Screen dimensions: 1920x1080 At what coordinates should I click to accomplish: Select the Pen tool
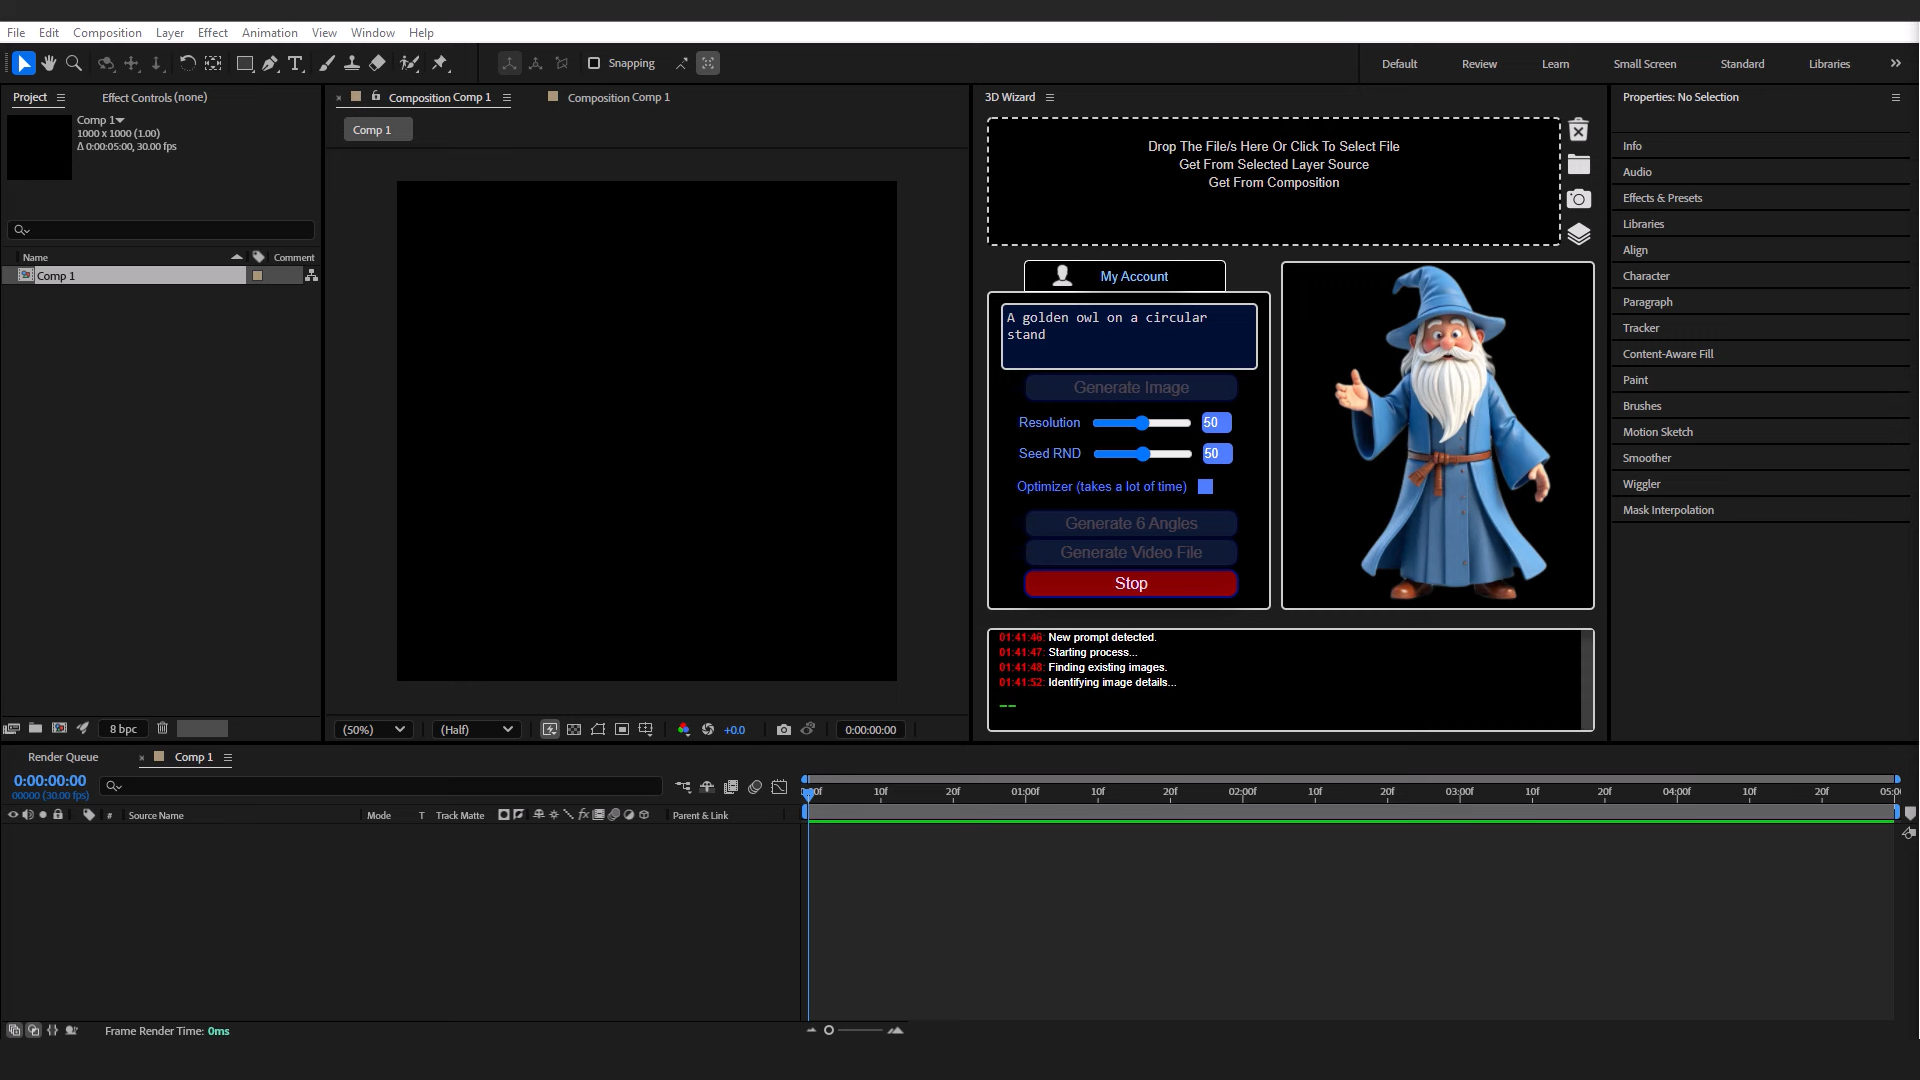270,63
